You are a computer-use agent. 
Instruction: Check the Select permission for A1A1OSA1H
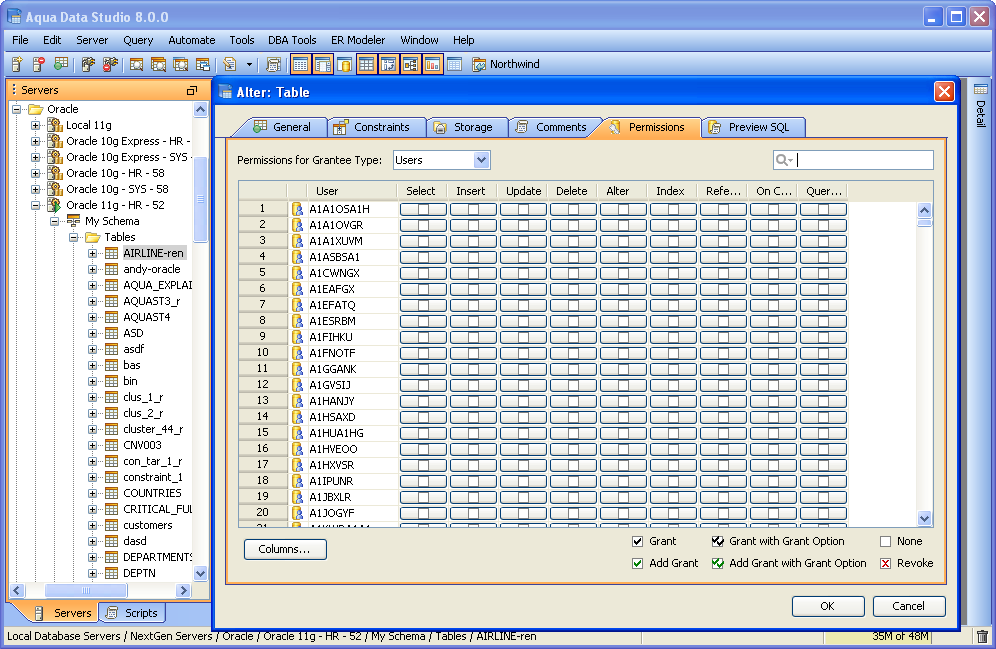point(423,209)
